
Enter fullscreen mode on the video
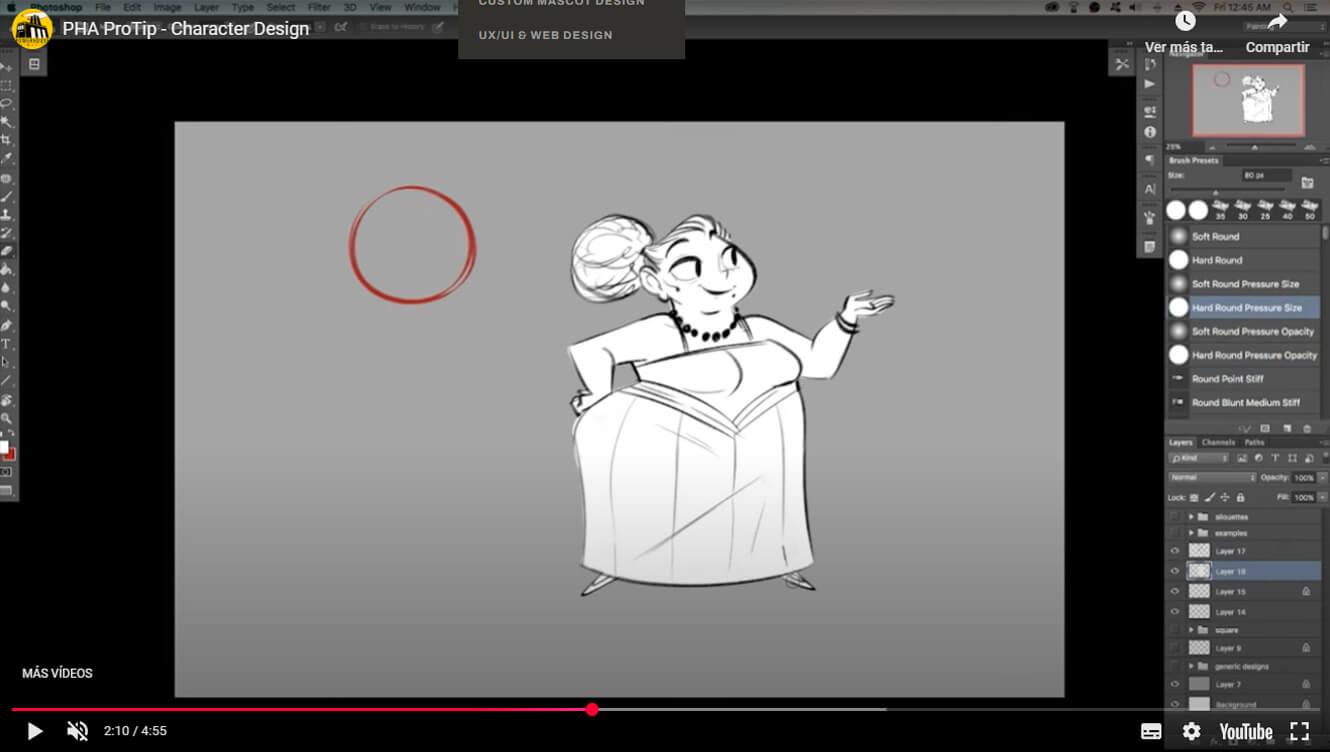pos(1299,731)
